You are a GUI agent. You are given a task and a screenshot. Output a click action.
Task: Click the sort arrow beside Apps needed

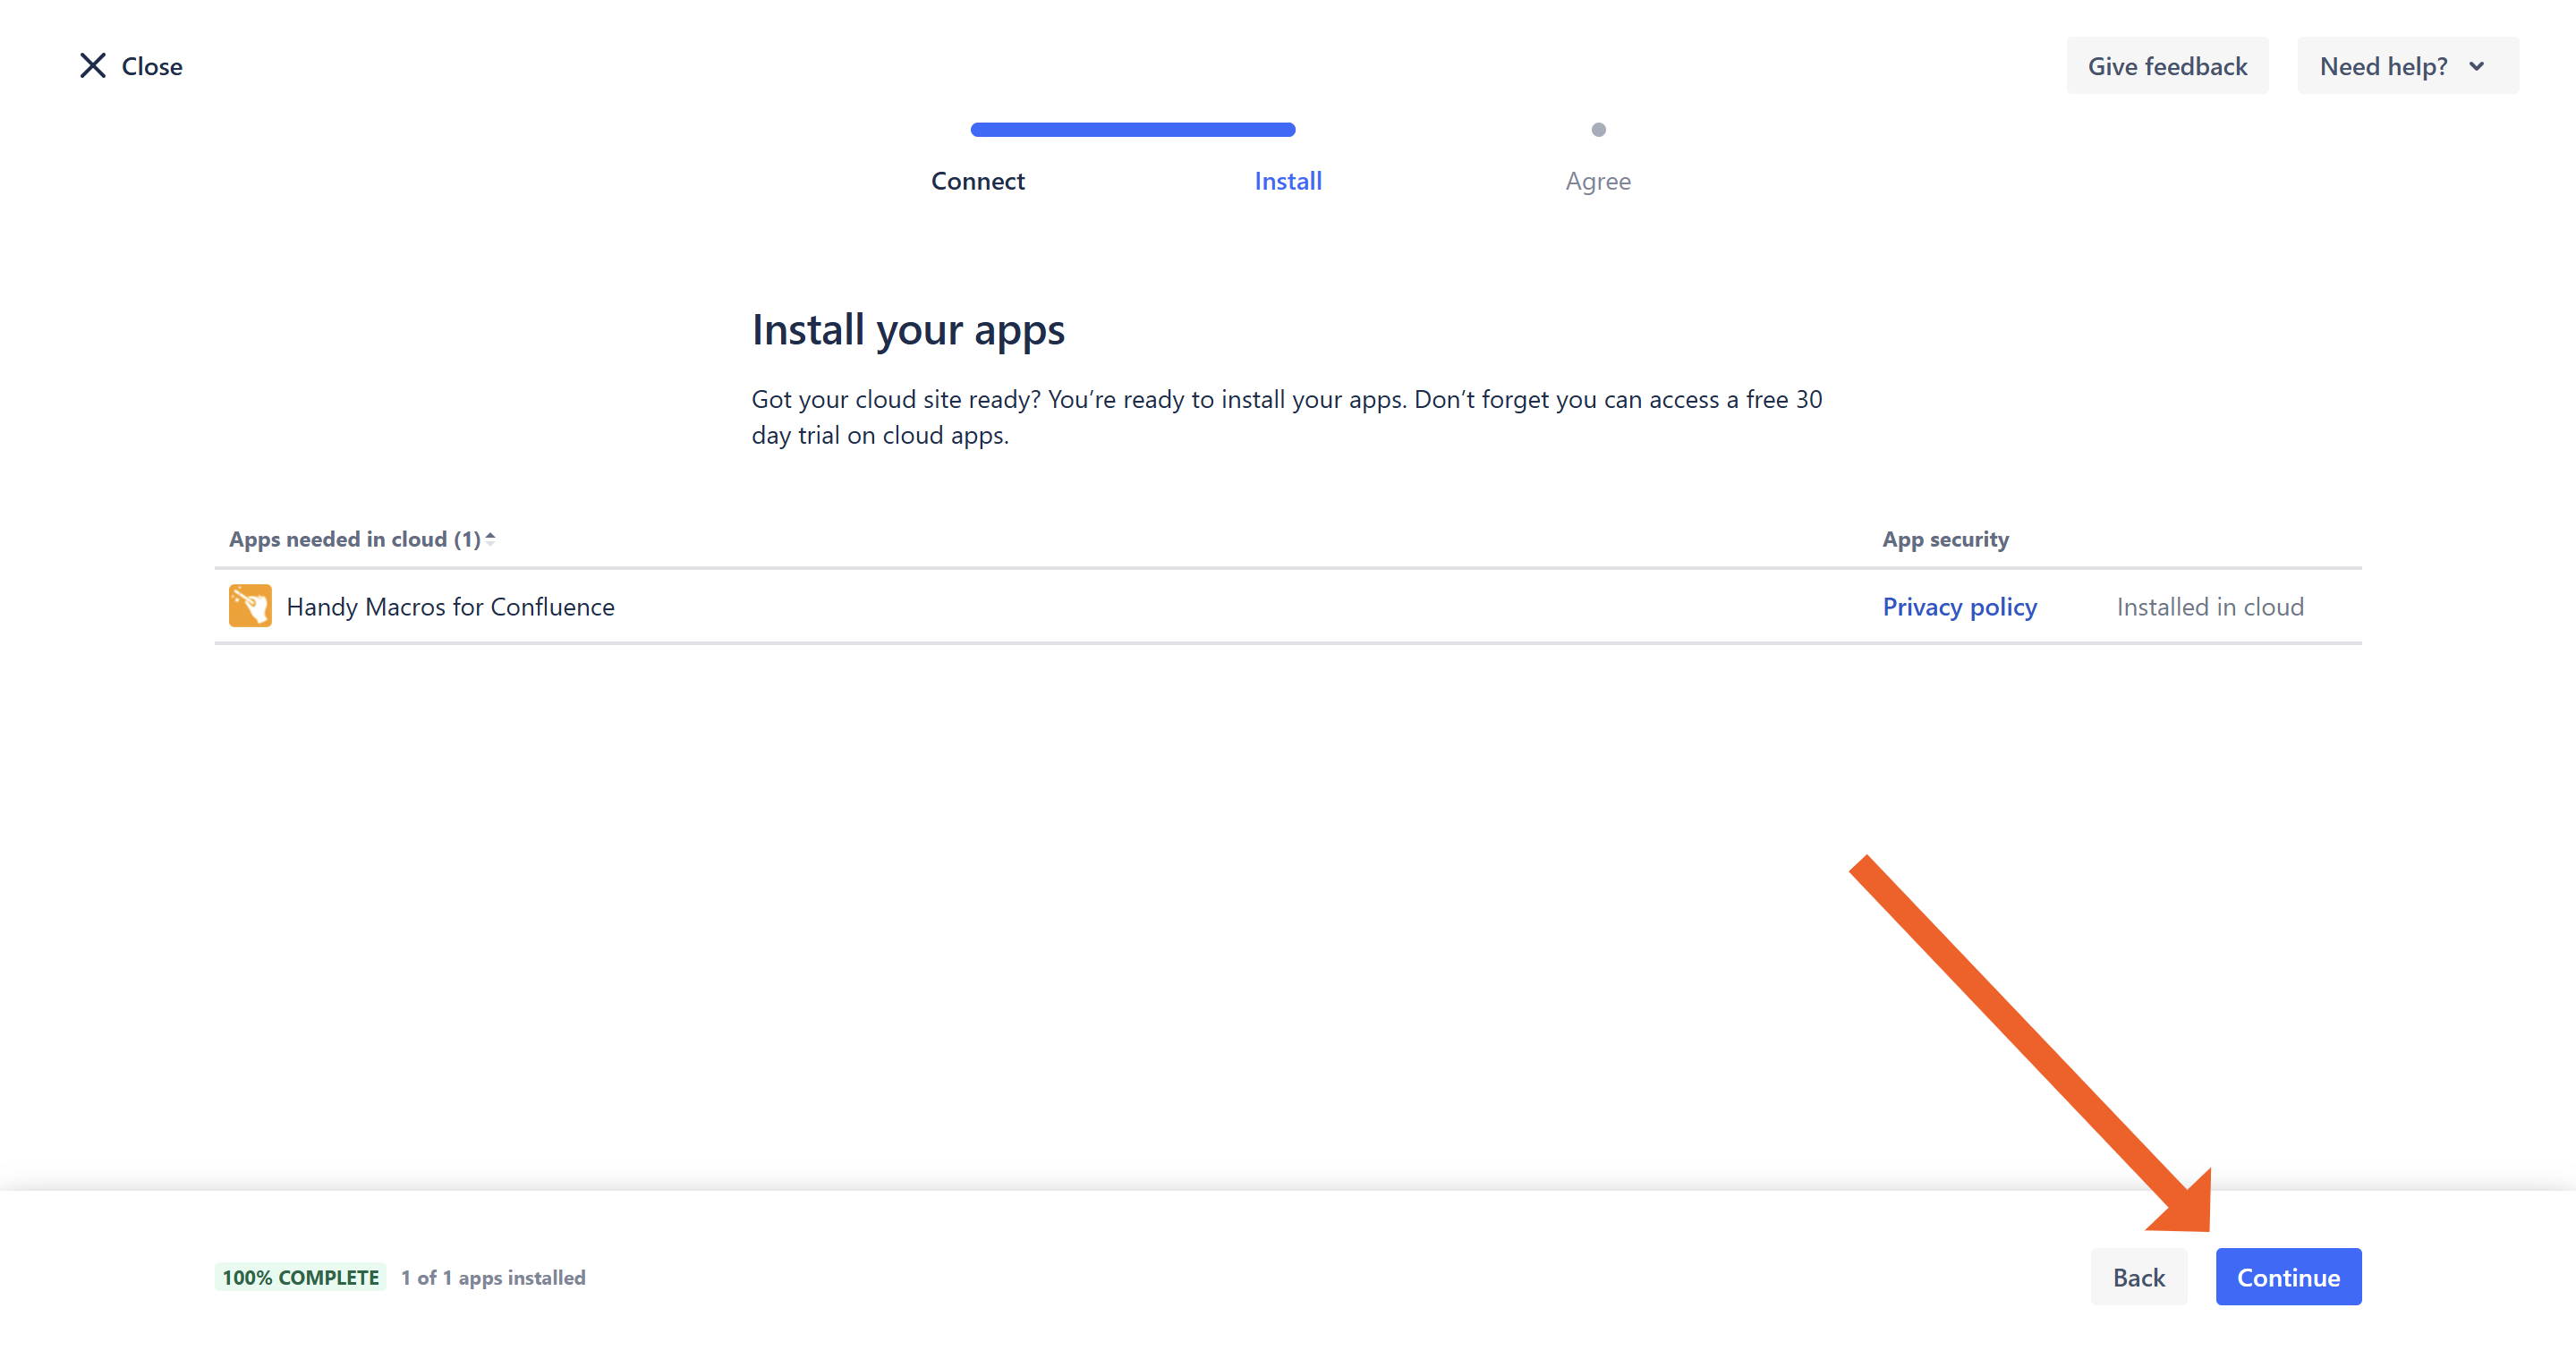(x=490, y=539)
